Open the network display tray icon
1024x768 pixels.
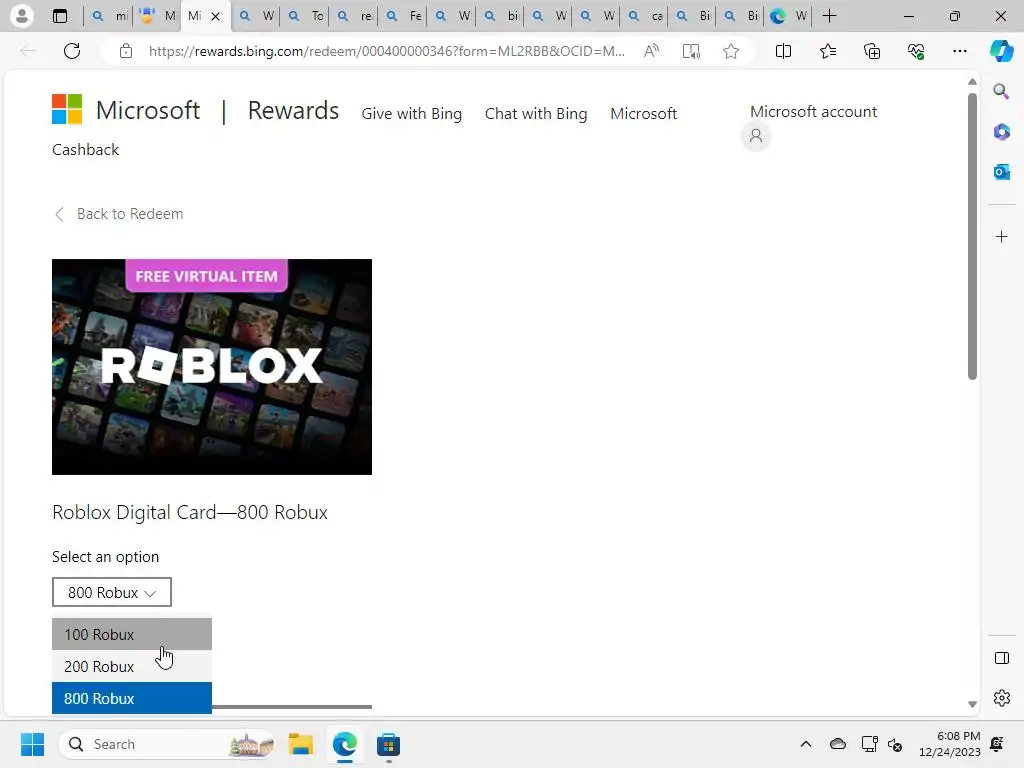(x=869, y=744)
